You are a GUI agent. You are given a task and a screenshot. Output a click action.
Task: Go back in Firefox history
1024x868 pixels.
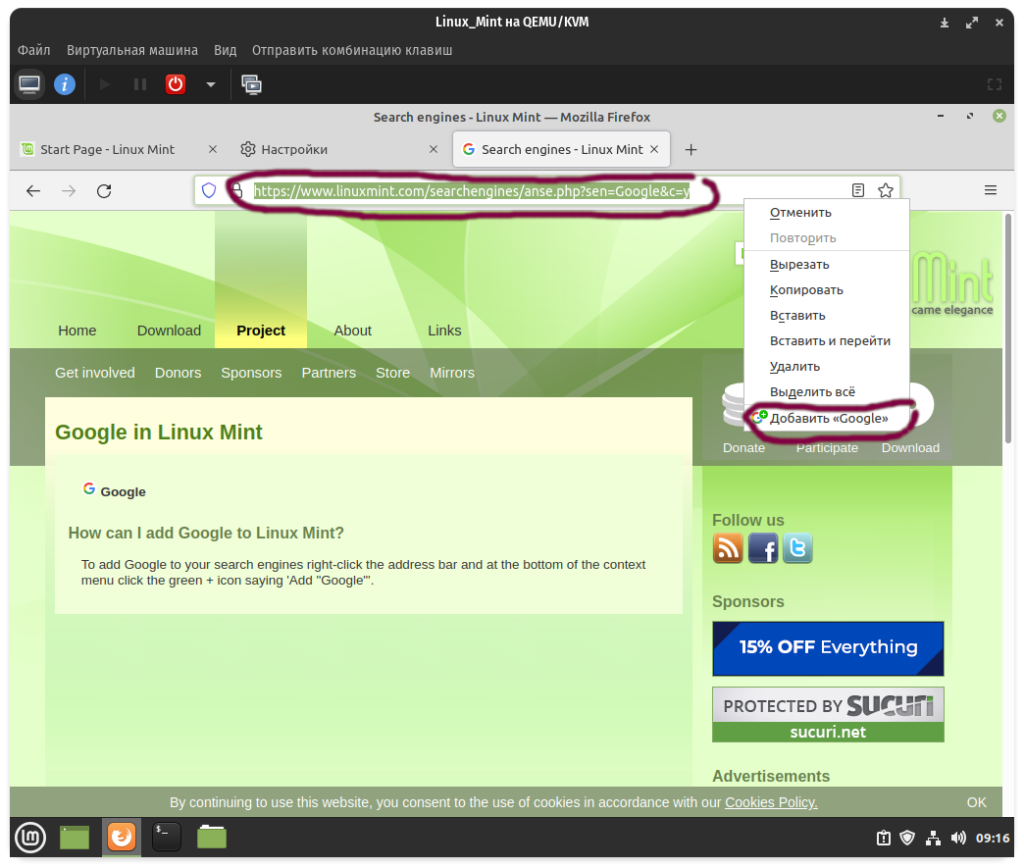click(x=33, y=191)
